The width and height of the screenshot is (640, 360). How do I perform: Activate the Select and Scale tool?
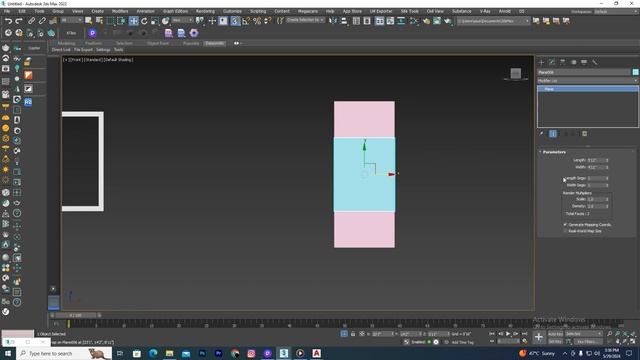[155, 21]
